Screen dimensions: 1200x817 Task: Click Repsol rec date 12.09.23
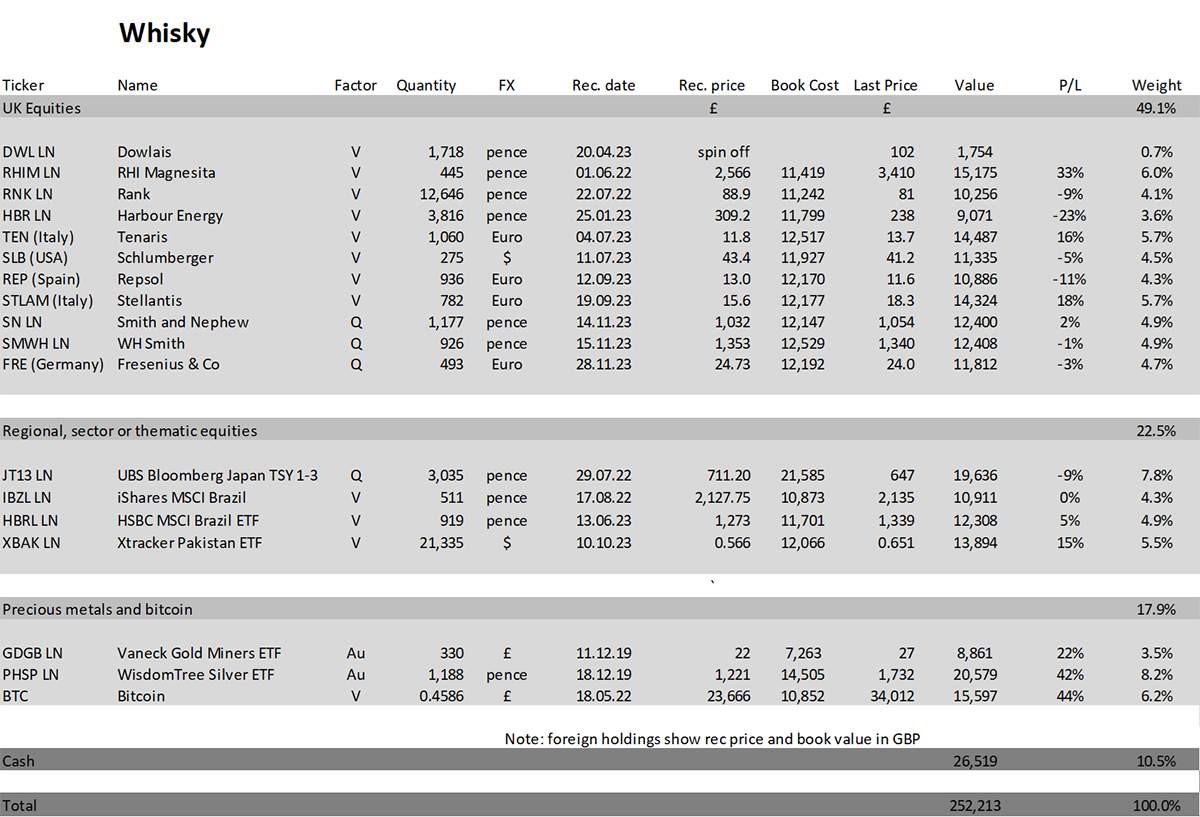(603, 279)
